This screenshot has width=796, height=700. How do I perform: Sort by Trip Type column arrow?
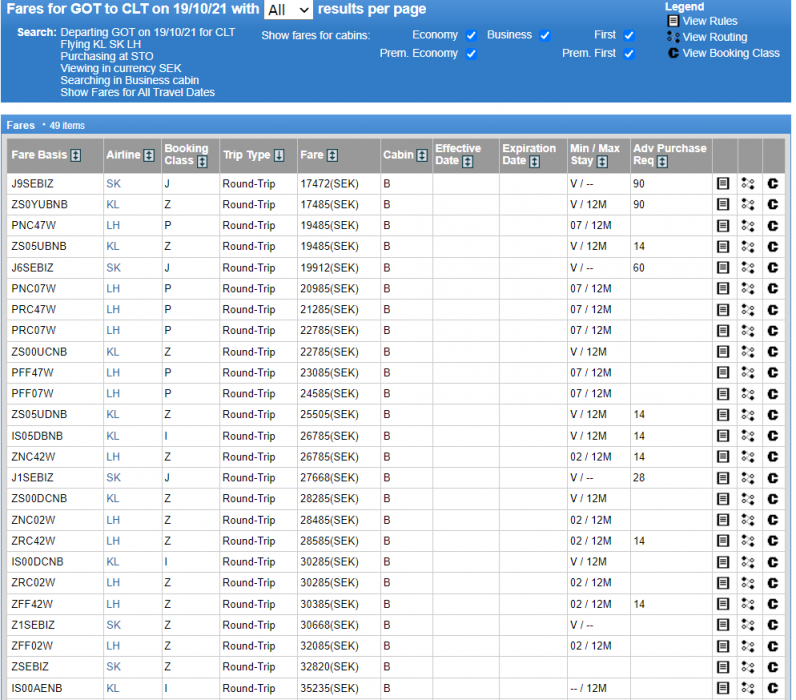point(279,156)
